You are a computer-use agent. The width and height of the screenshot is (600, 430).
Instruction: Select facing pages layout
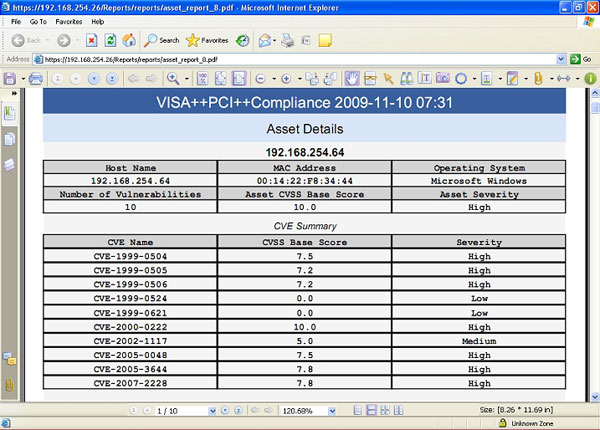click(399, 411)
